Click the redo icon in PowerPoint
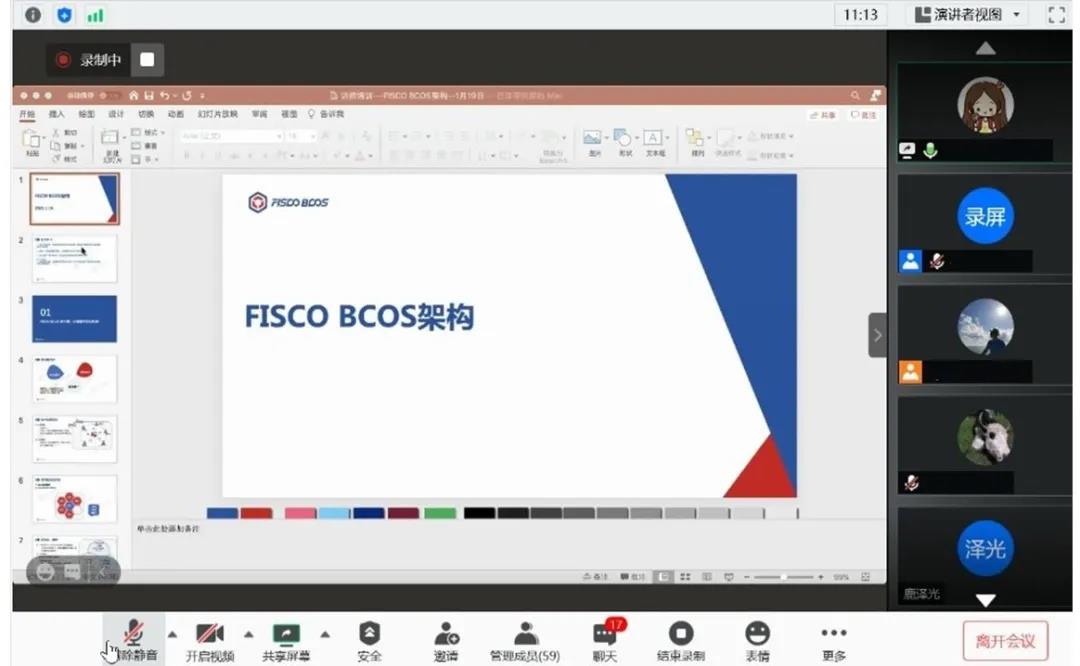1080x666 pixels. click(x=187, y=95)
